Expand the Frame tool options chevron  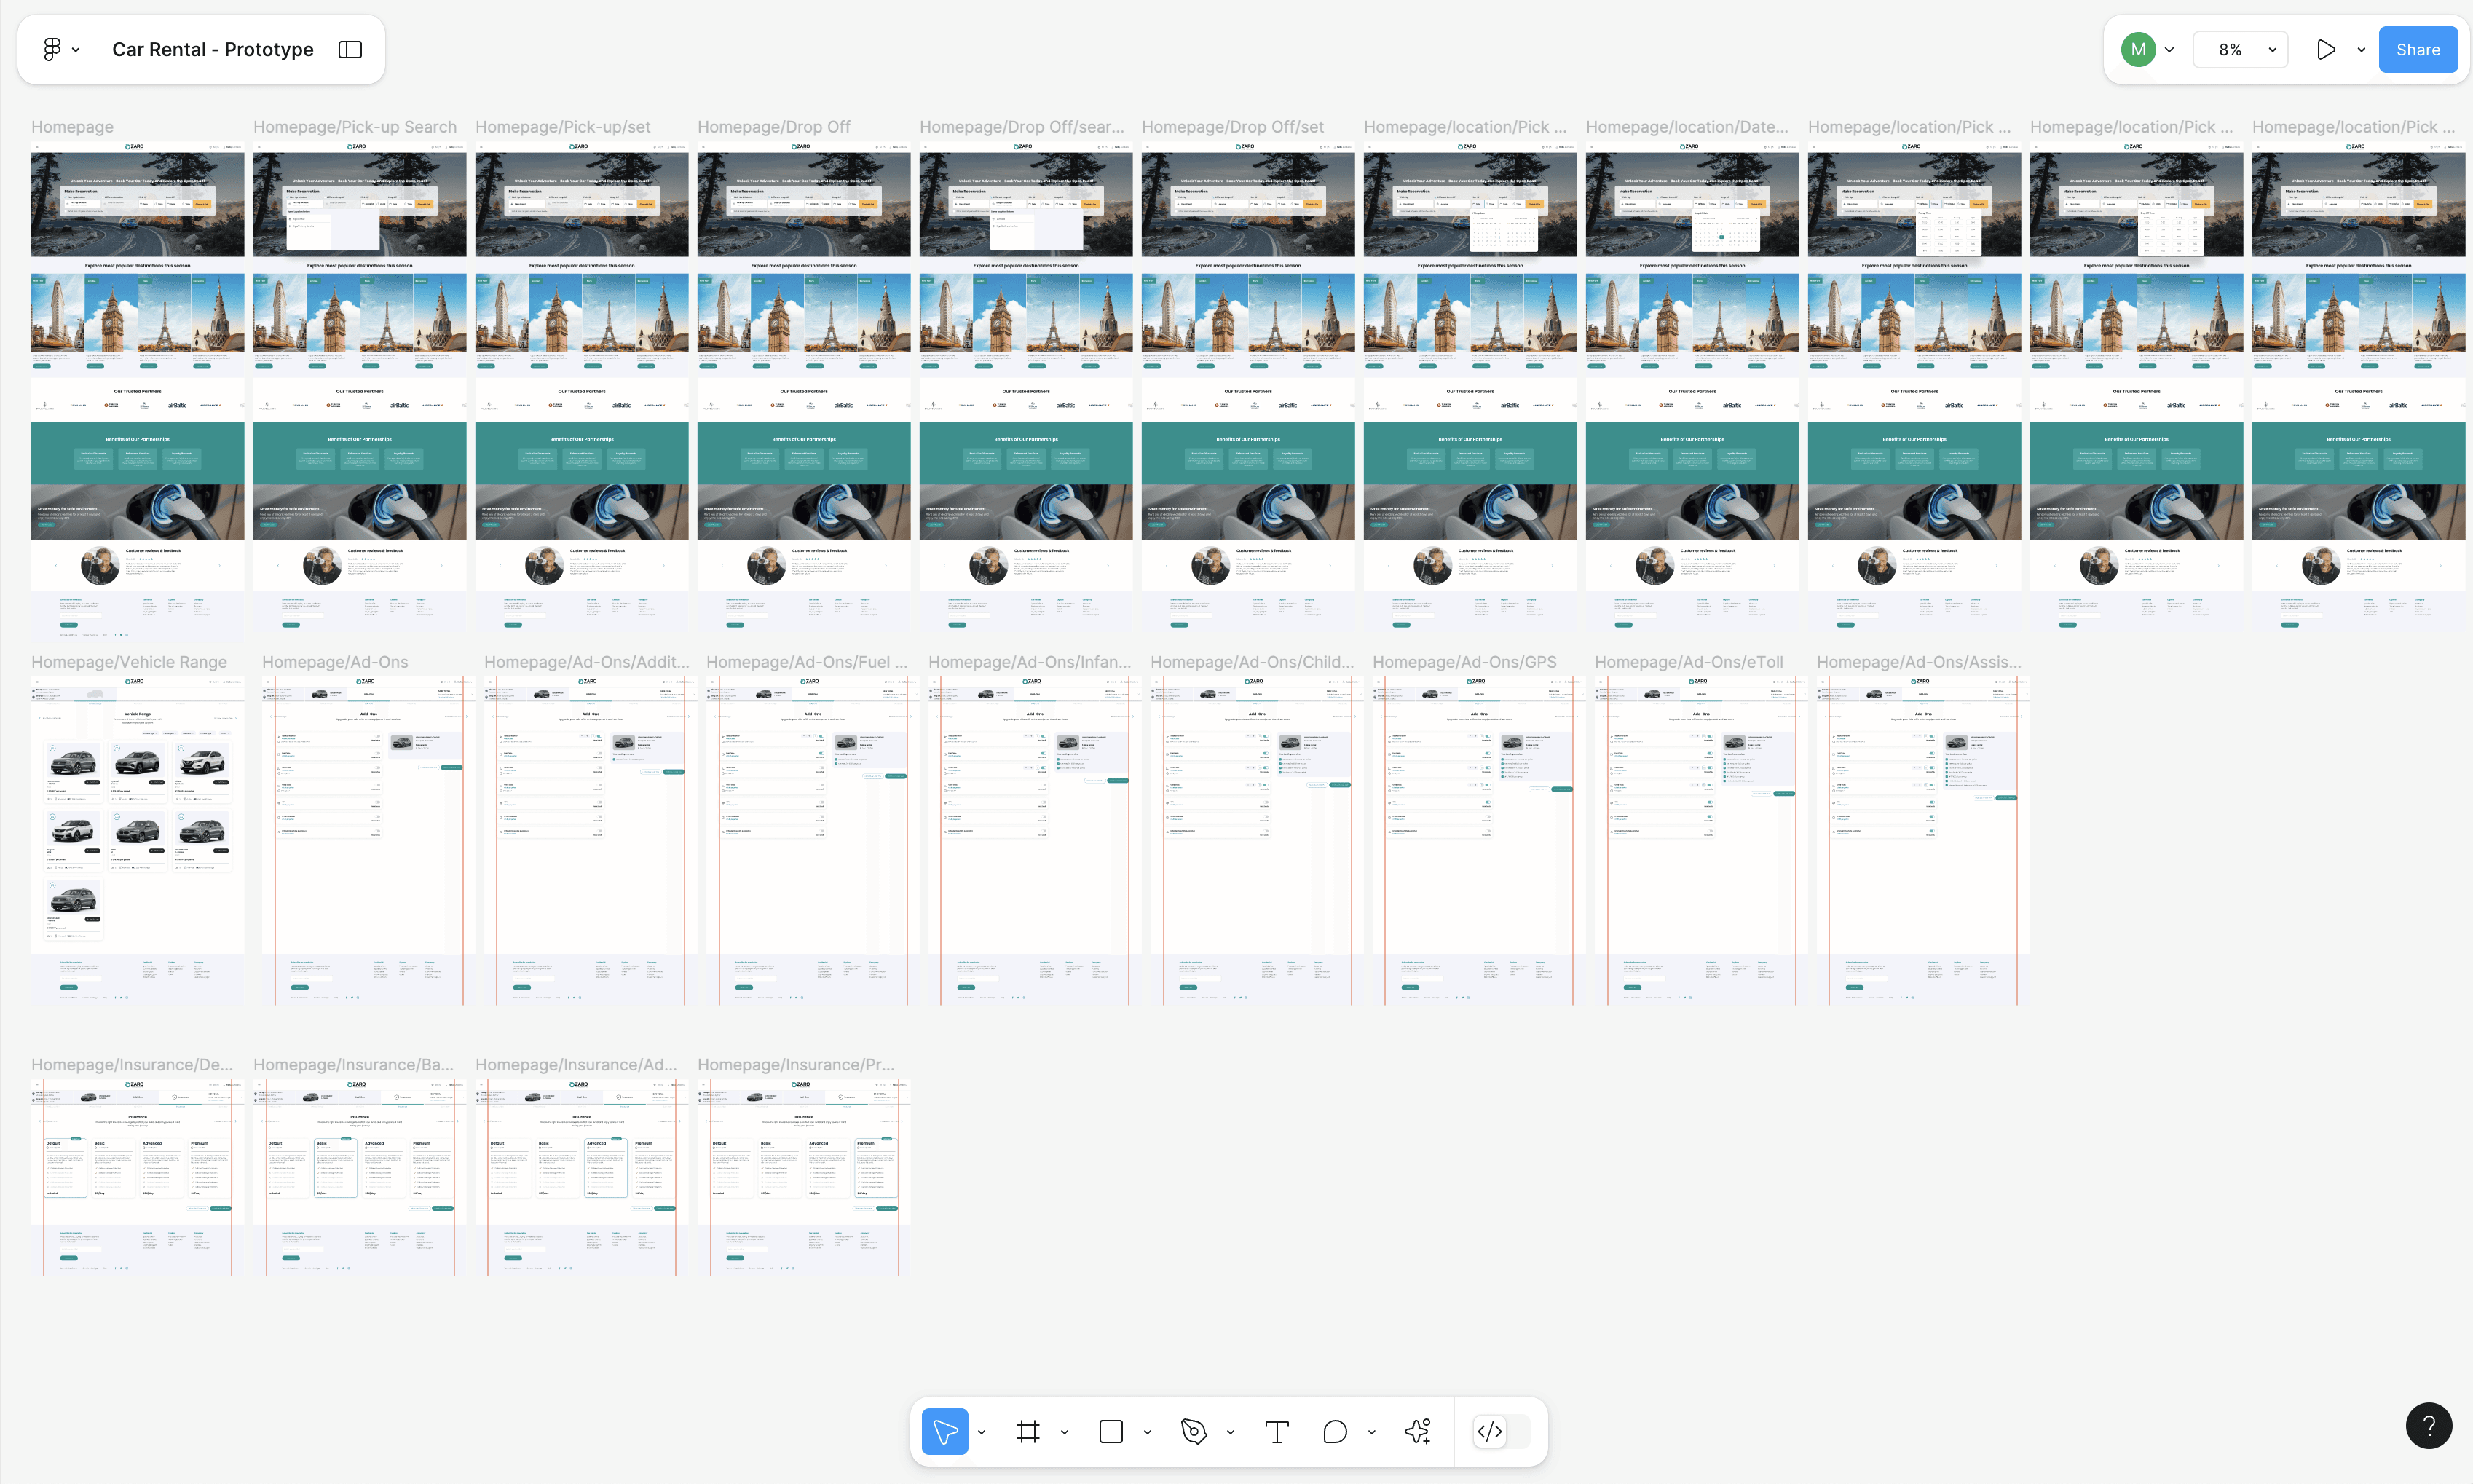(1064, 1432)
